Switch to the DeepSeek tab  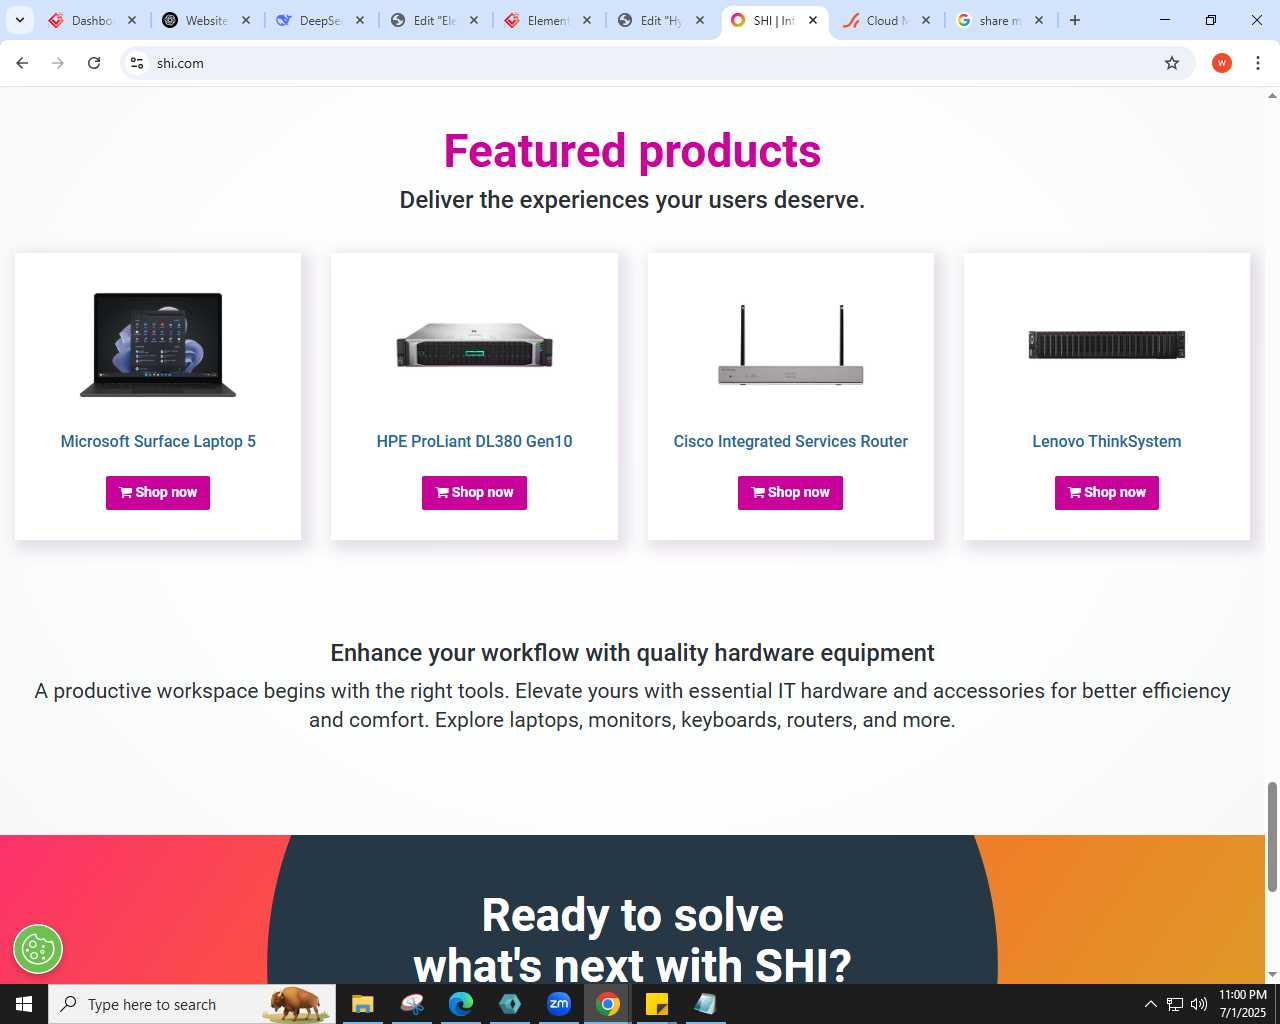(320, 20)
